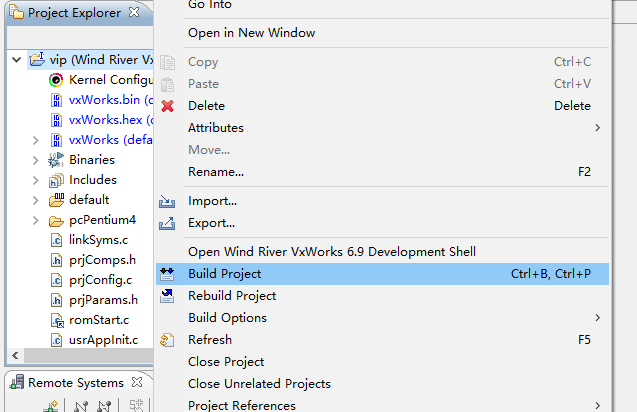Select the linkSyms.c file name
This screenshot has width=637, height=412.
(98, 240)
